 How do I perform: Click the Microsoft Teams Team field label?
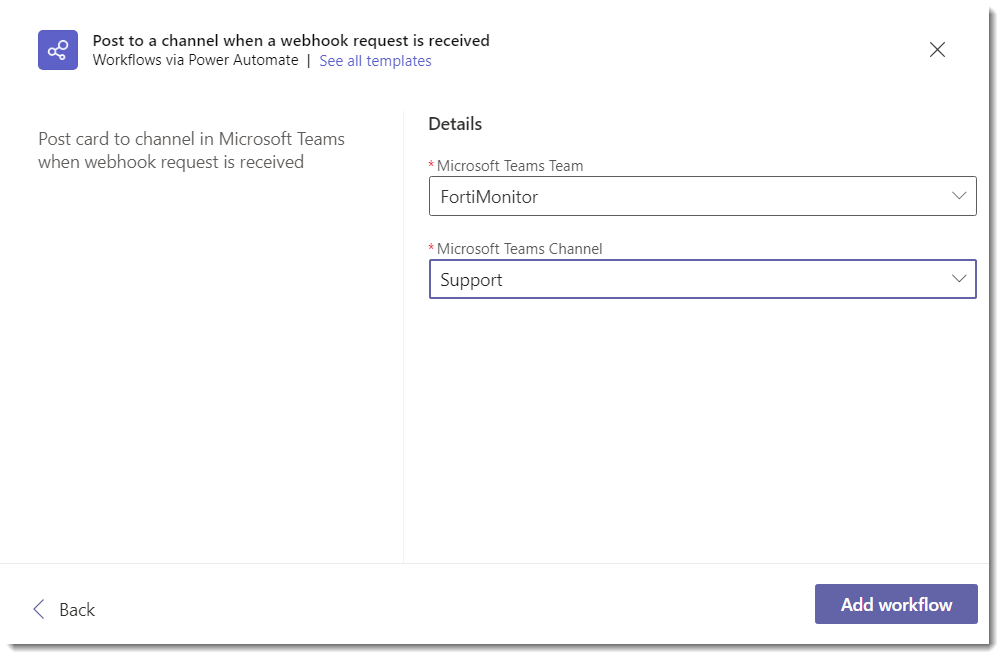click(x=510, y=166)
